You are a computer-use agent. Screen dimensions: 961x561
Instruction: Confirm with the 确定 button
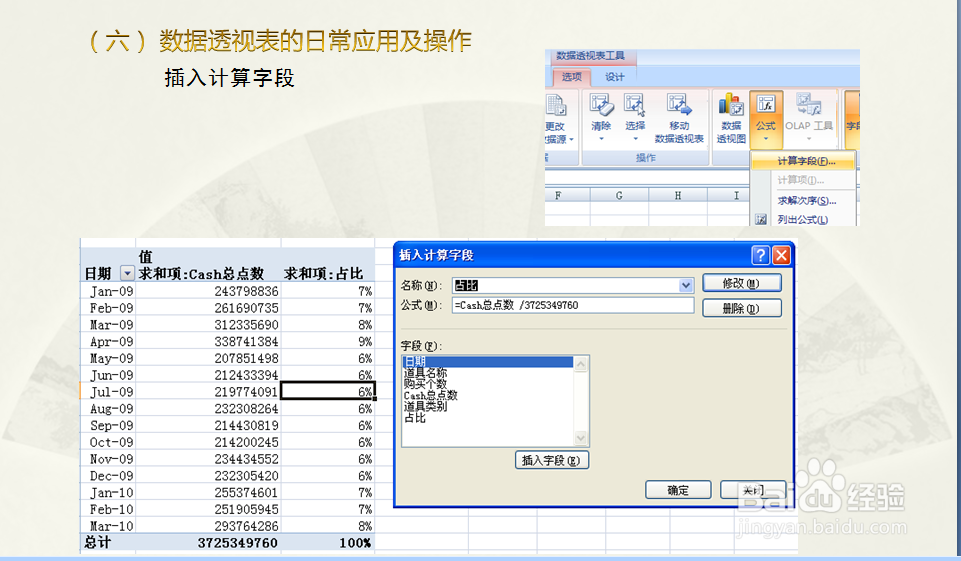(x=678, y=490)
